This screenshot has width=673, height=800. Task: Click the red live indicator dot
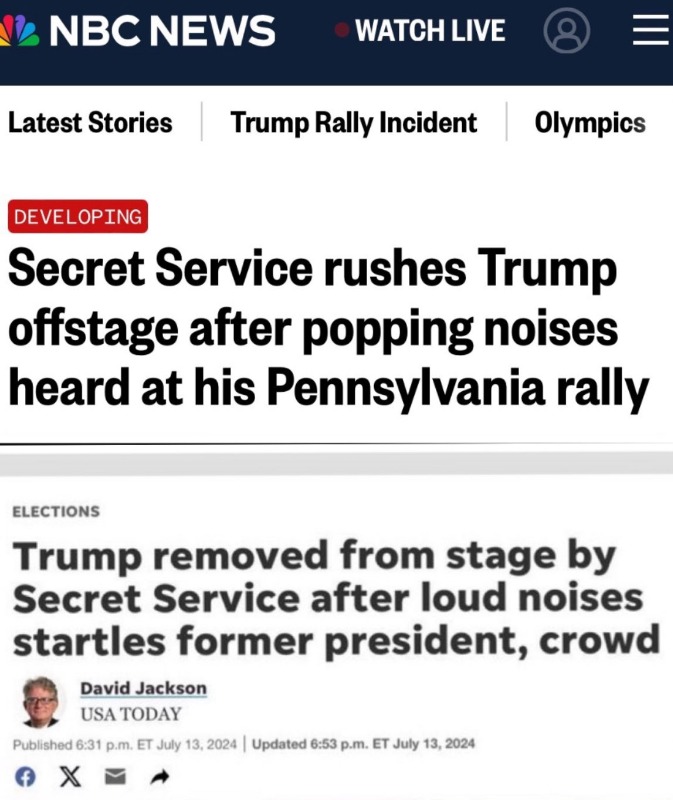(x=342, y=31)
